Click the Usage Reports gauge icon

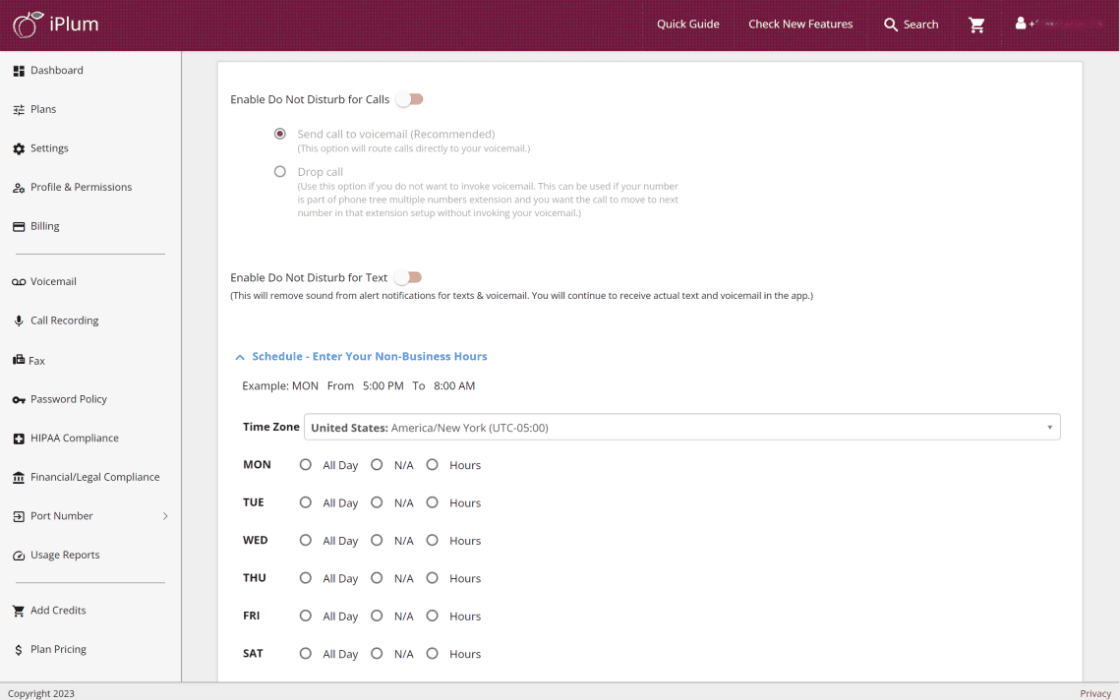coord(18,556)
